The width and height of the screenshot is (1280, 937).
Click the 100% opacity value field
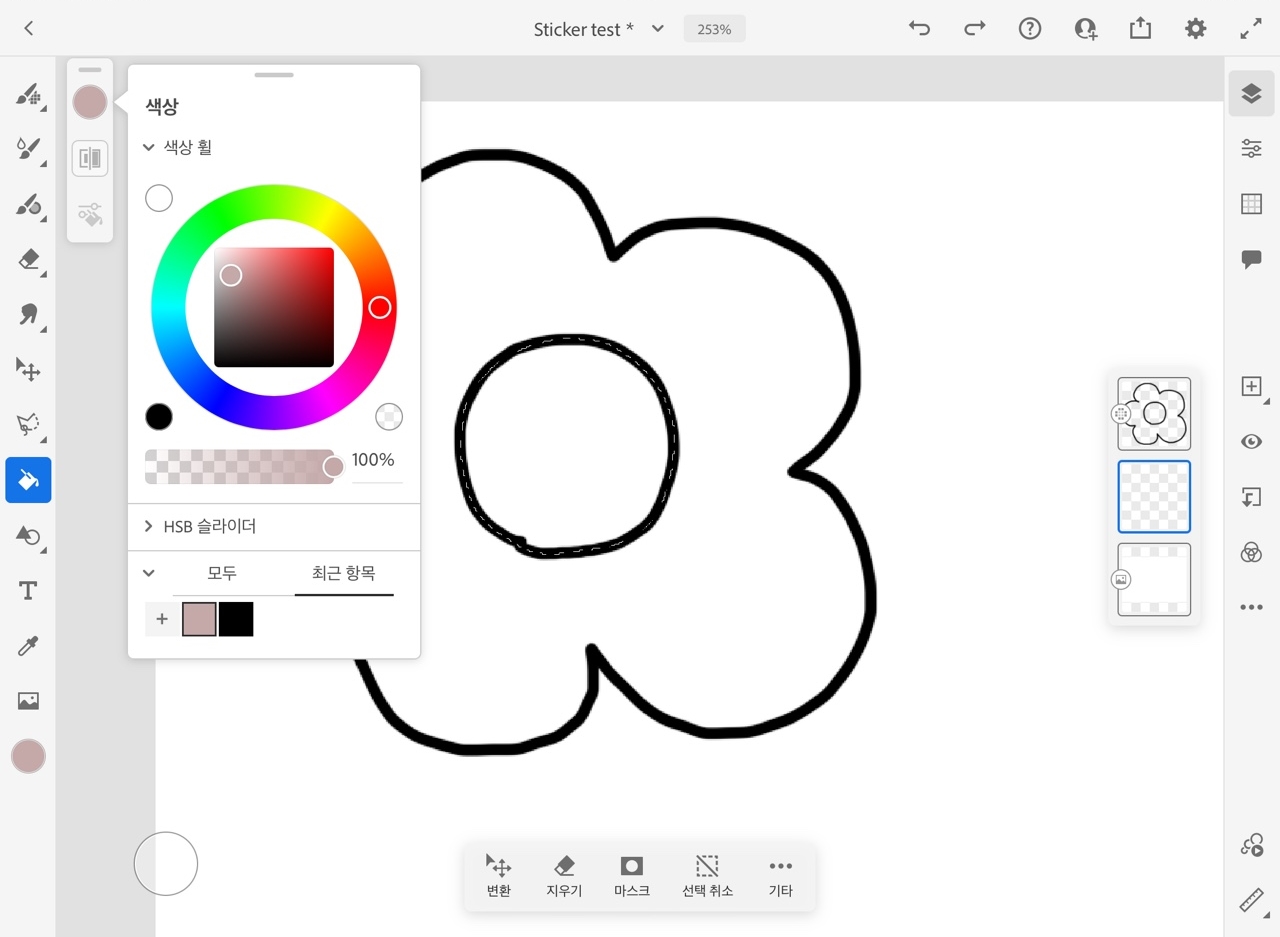tap(376, 461)
